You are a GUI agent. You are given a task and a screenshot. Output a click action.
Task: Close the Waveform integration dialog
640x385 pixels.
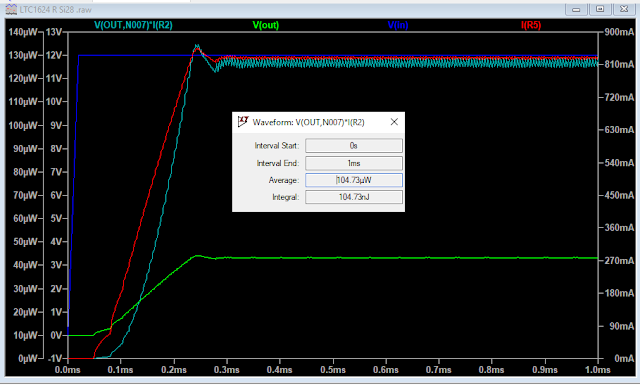(x=394, y=122)
